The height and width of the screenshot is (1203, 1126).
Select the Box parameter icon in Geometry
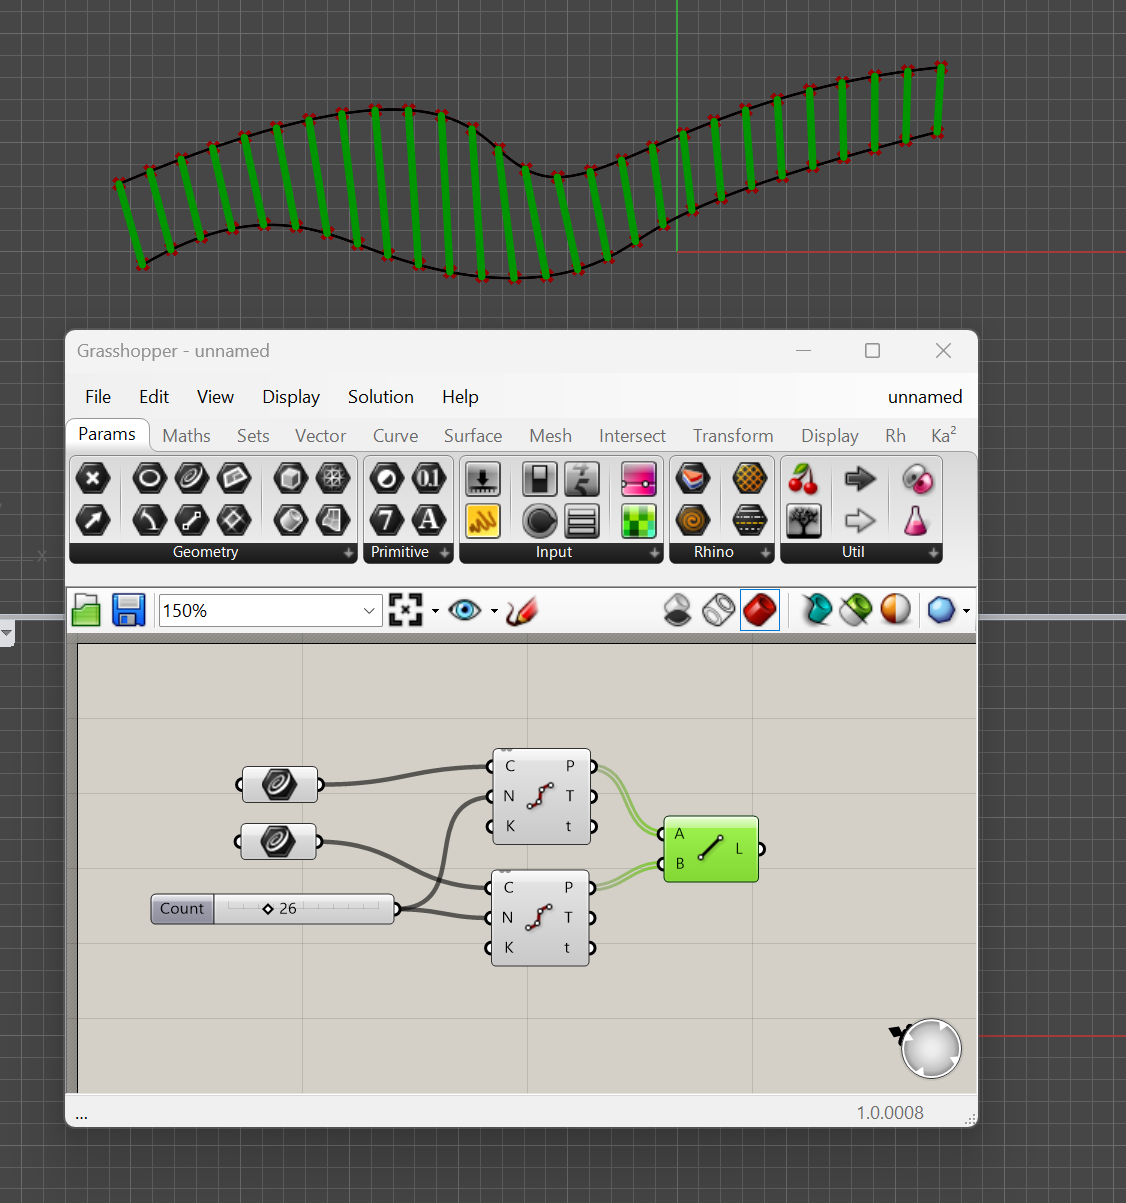(290, 478)
